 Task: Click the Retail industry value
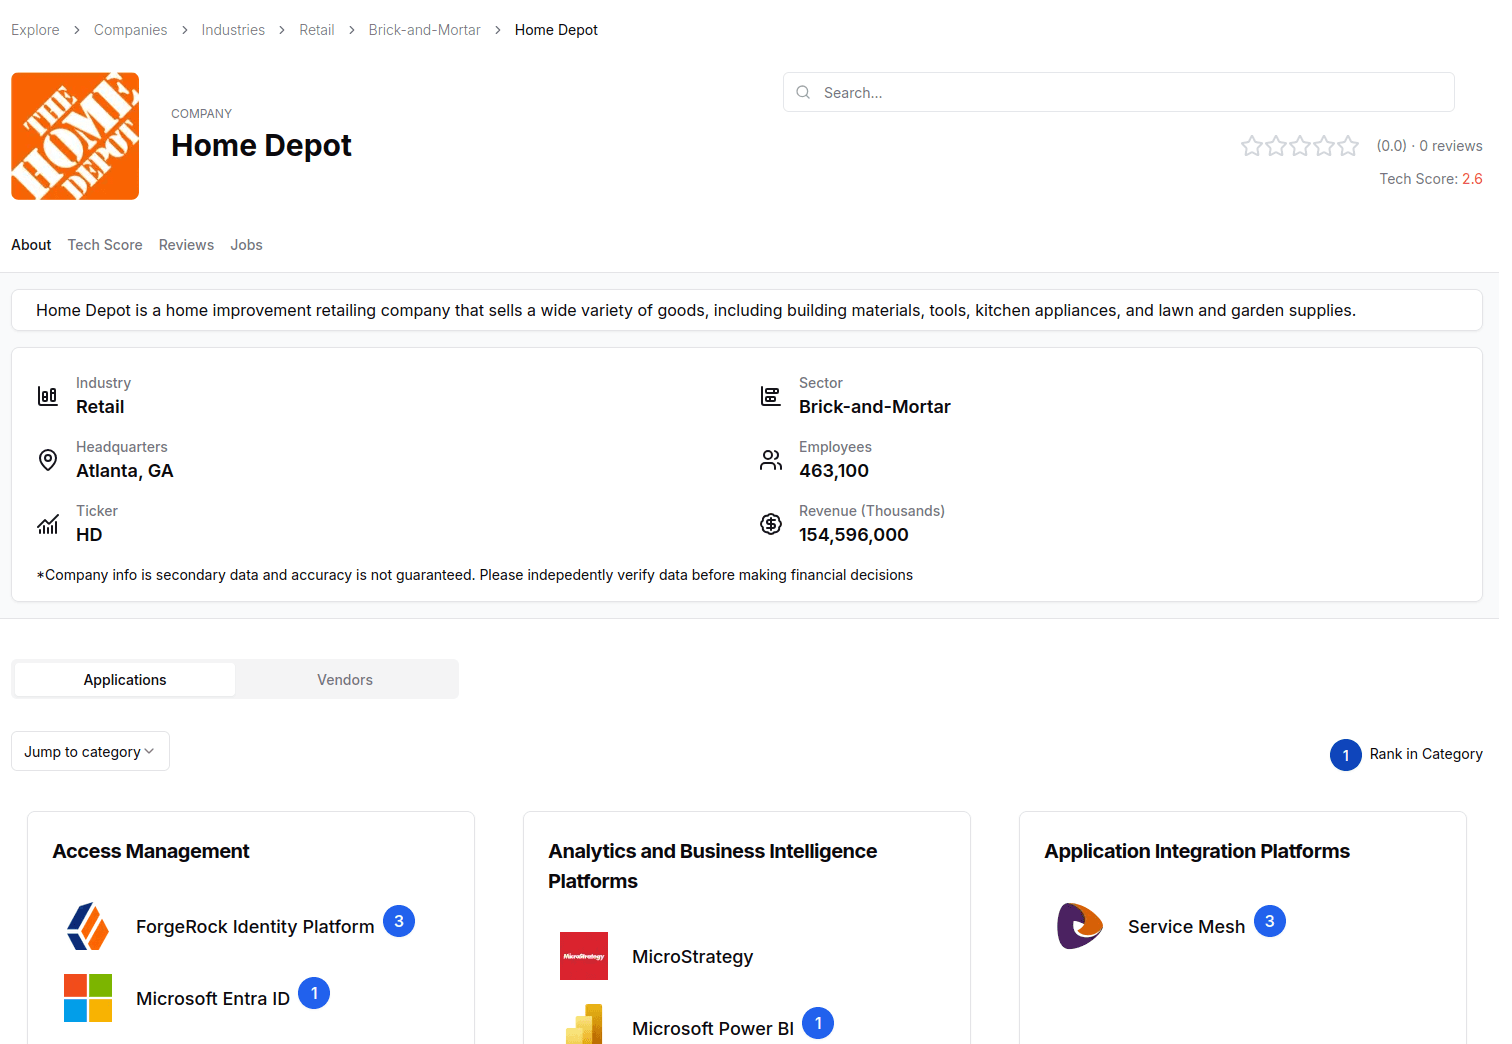tap(100, 407)
